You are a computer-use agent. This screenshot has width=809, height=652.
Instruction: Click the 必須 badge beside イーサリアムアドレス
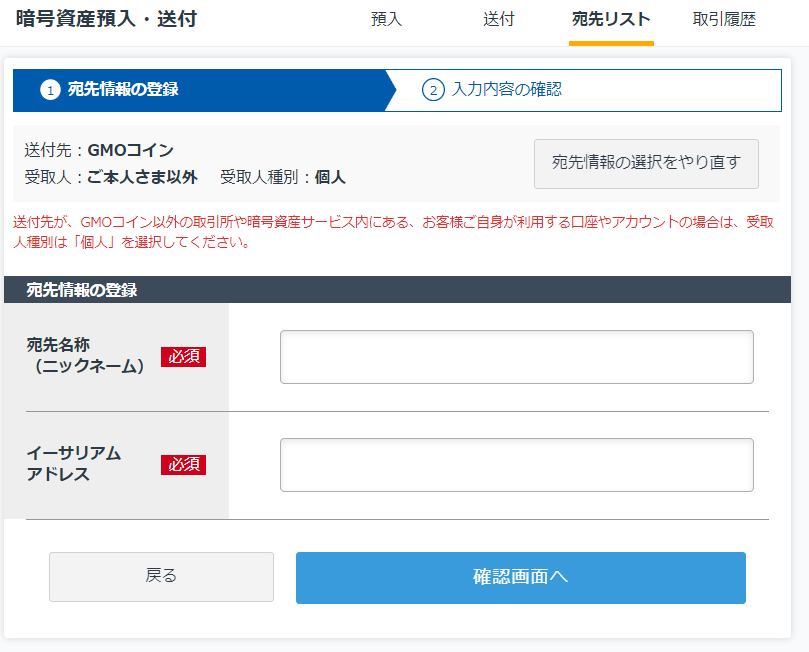(183, 465)
